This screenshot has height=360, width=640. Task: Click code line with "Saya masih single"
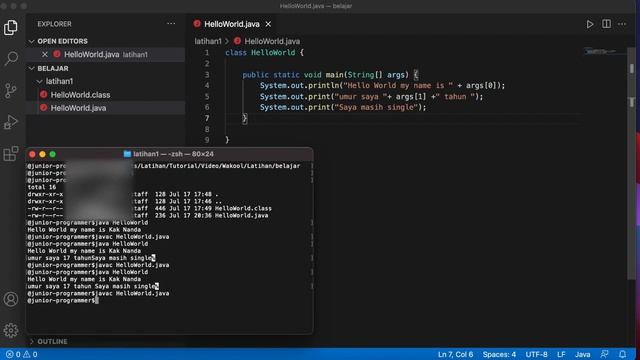[343, 107]
